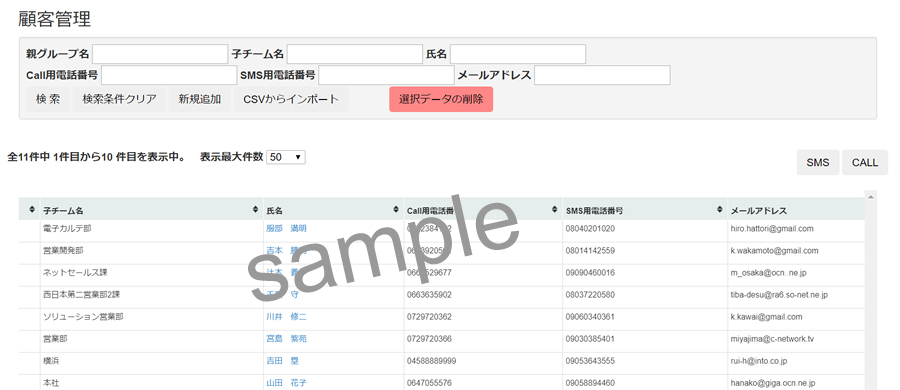Select SMS number 09060340361
The height and width of the screenshot is (390, 900).
click(590, 316)
